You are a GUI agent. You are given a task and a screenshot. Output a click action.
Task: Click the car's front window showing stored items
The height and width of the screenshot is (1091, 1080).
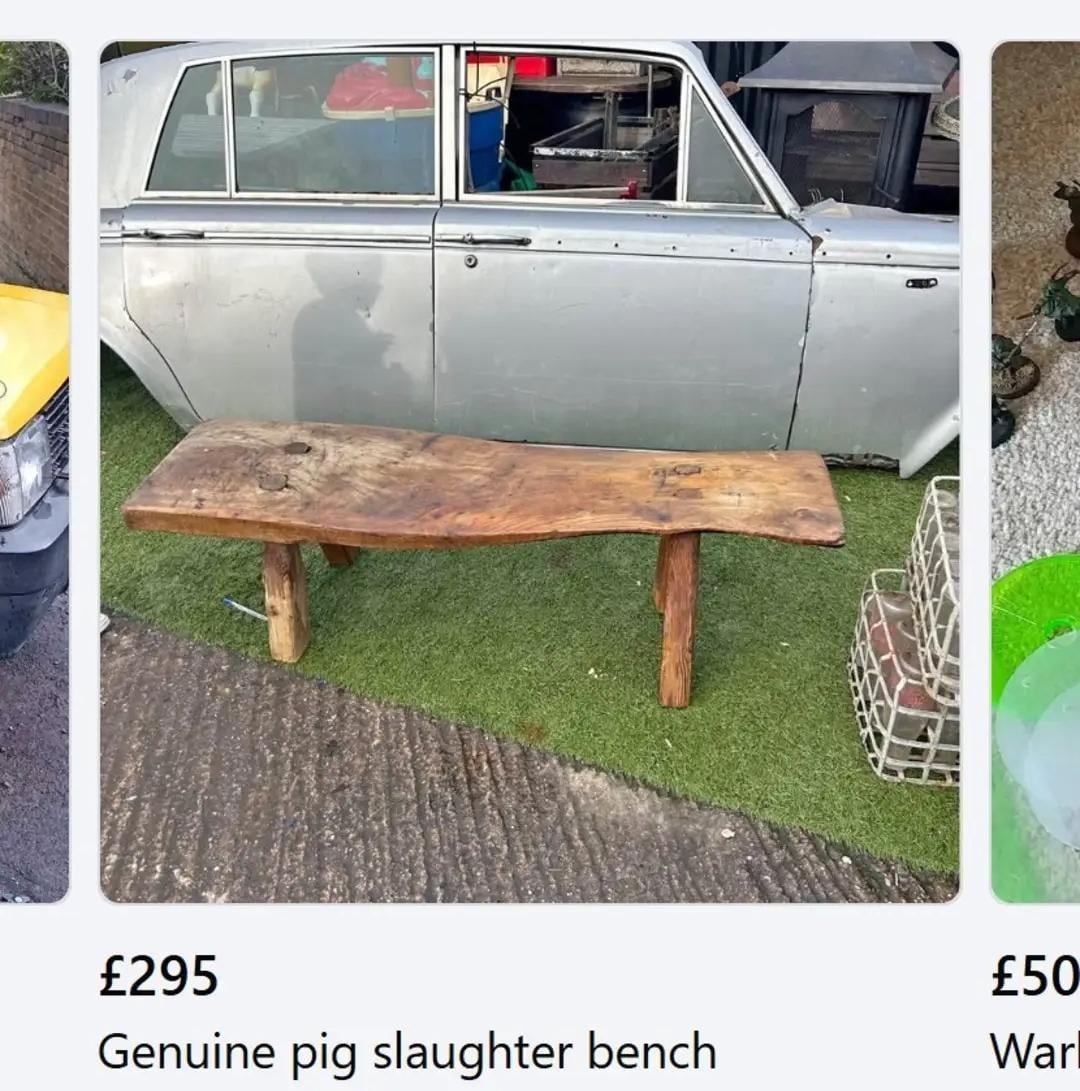(x=572, y=125)
